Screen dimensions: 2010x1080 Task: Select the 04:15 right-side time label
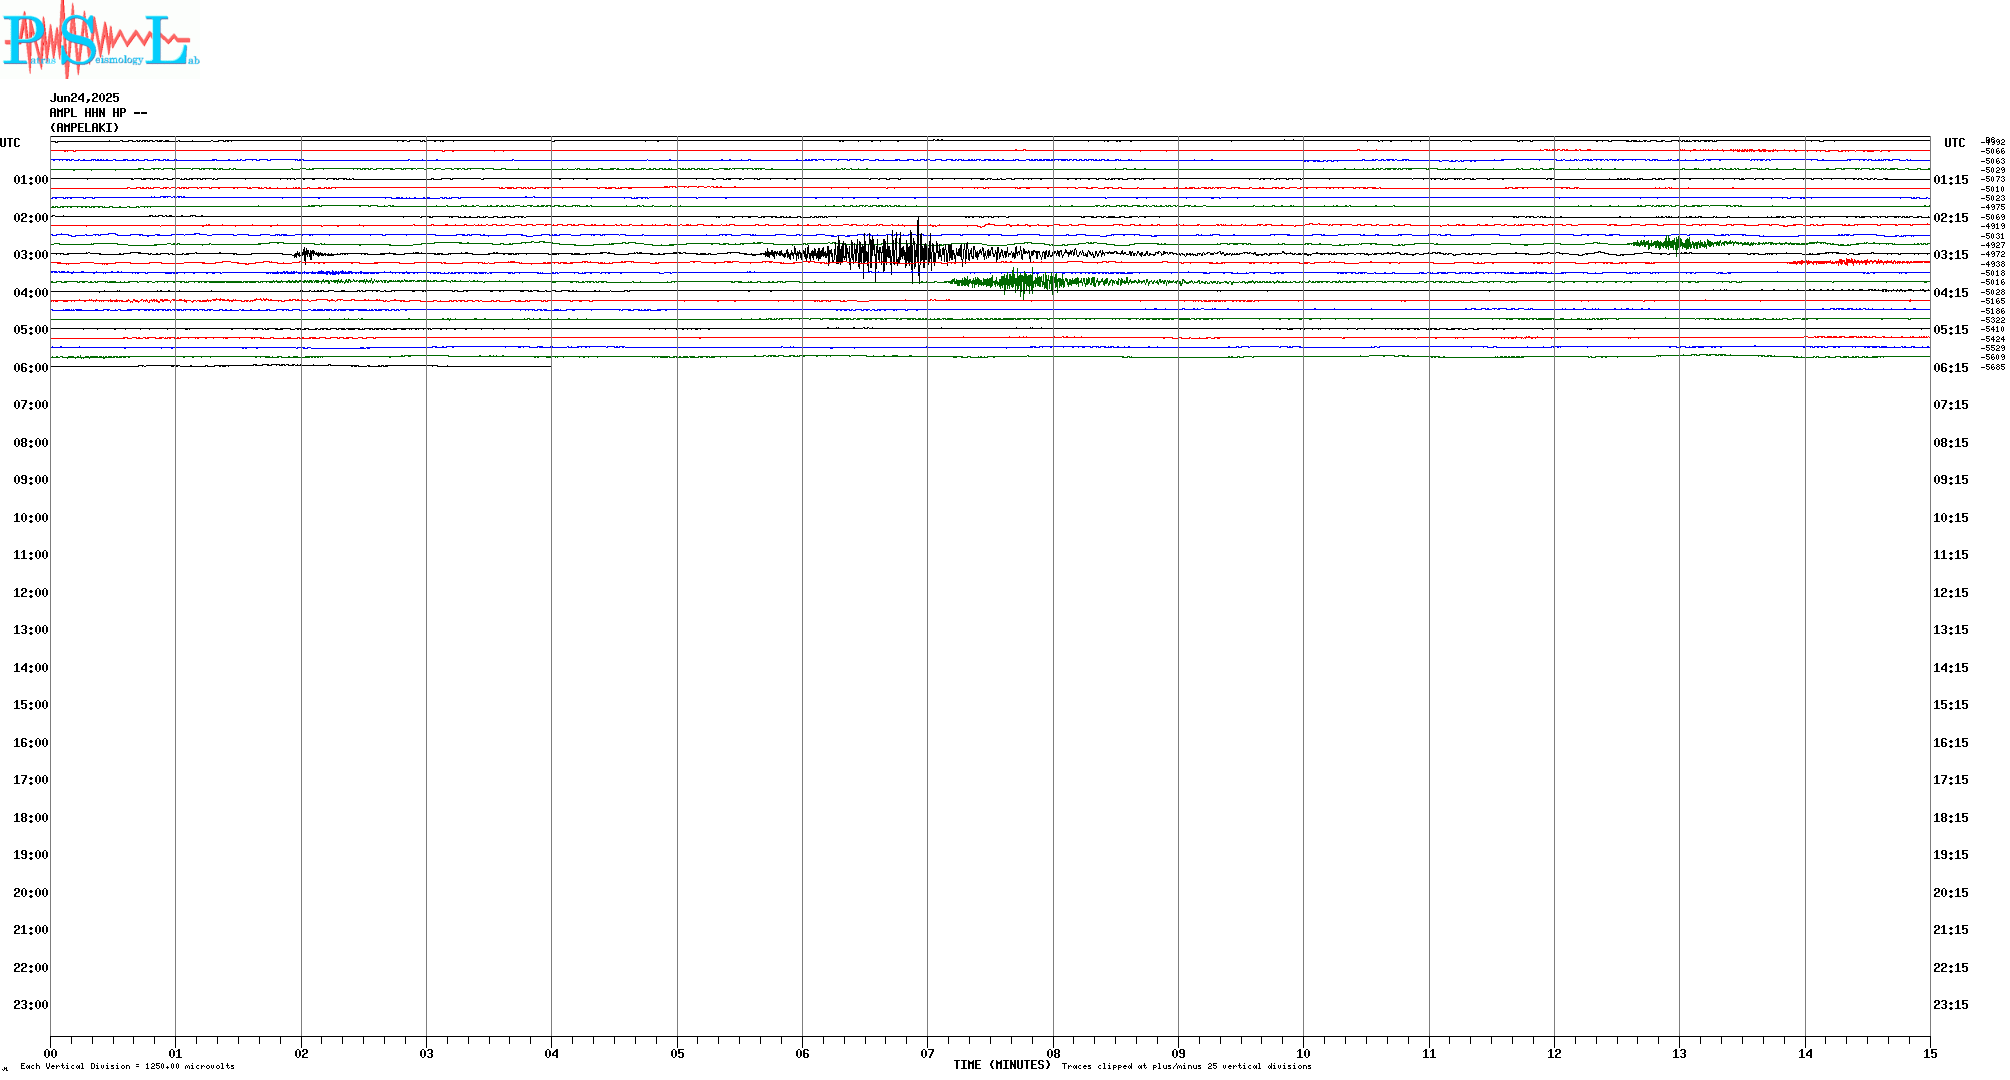pyautogui.click(x=1951, y=293)
